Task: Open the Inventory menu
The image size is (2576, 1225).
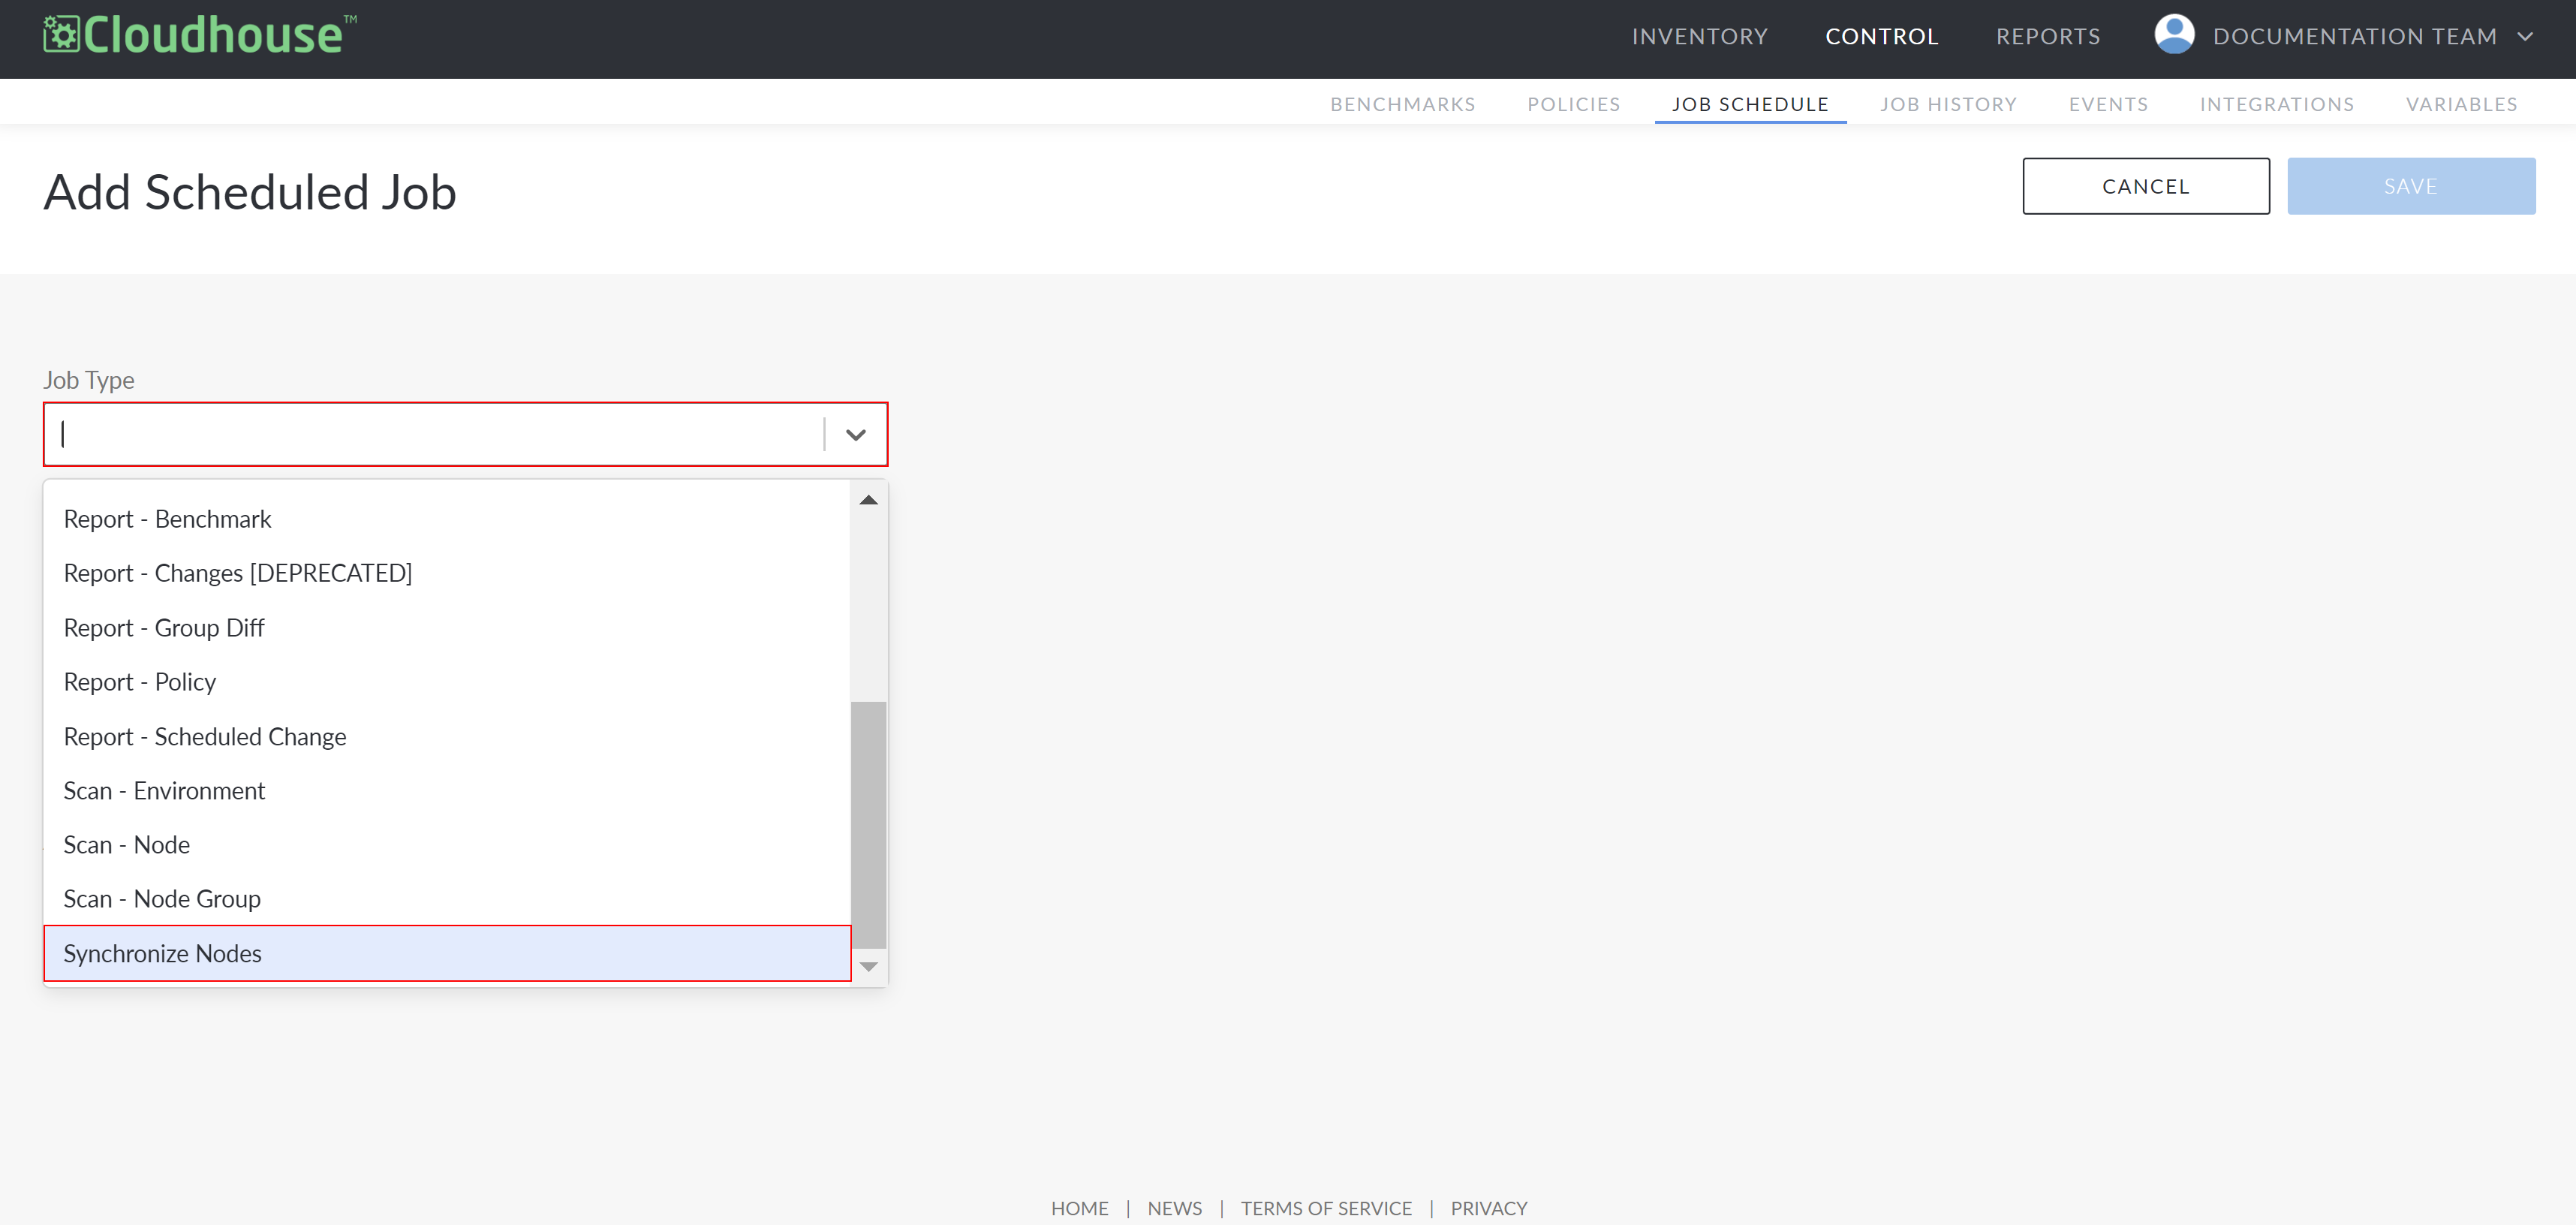Action: (1700, 37)
